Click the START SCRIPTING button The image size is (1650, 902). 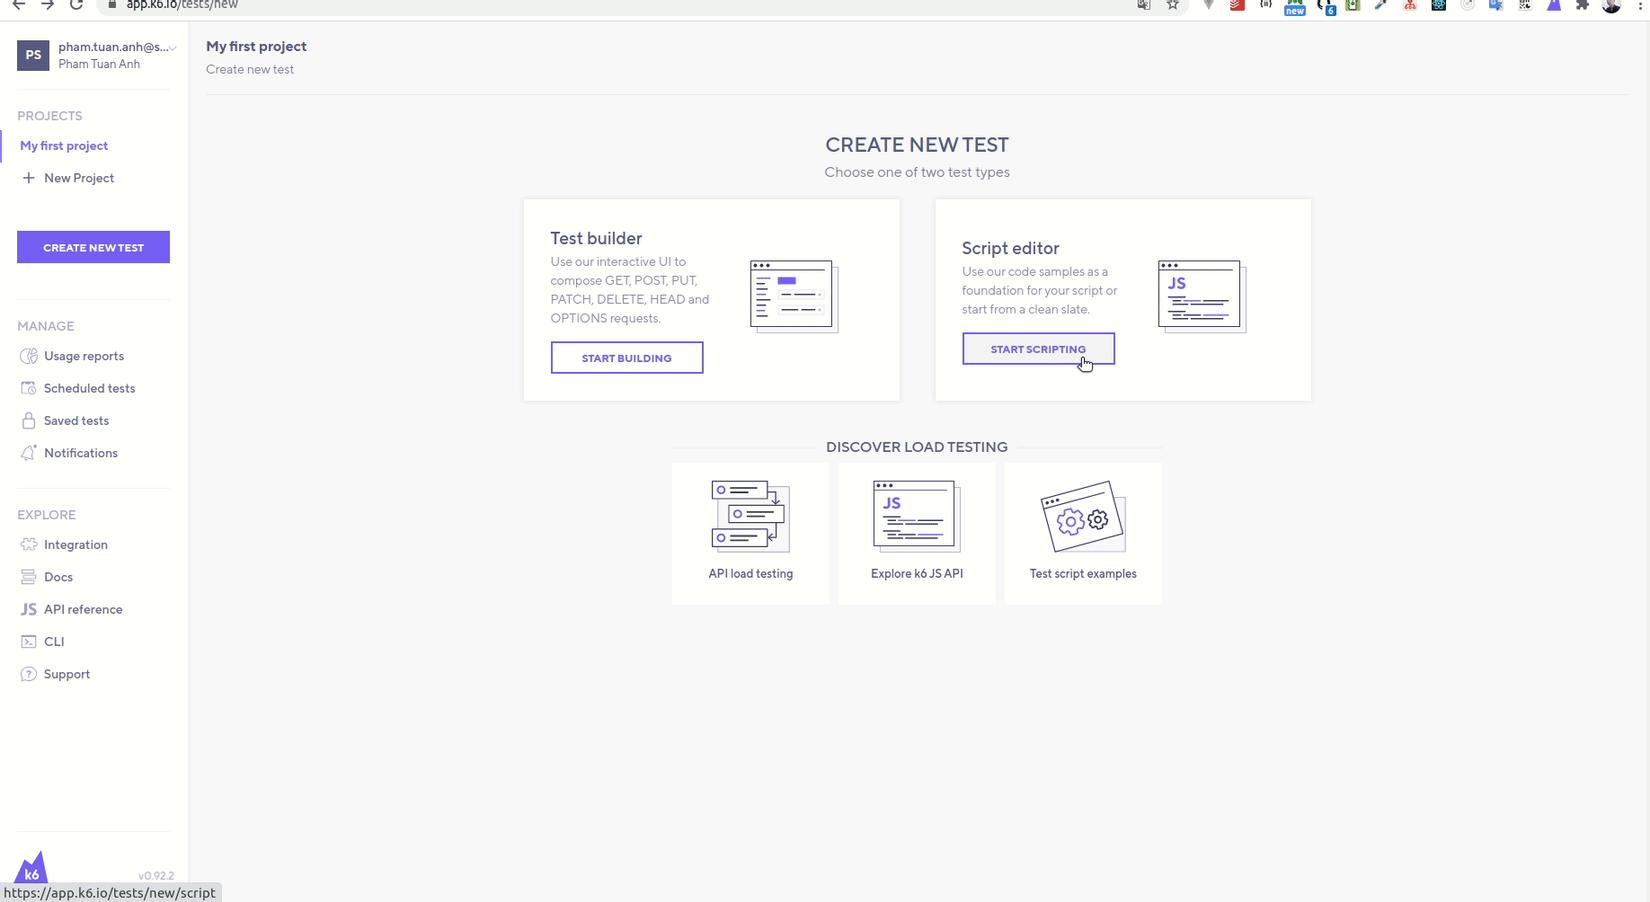pyautogui.click(x=1038, y=349)
